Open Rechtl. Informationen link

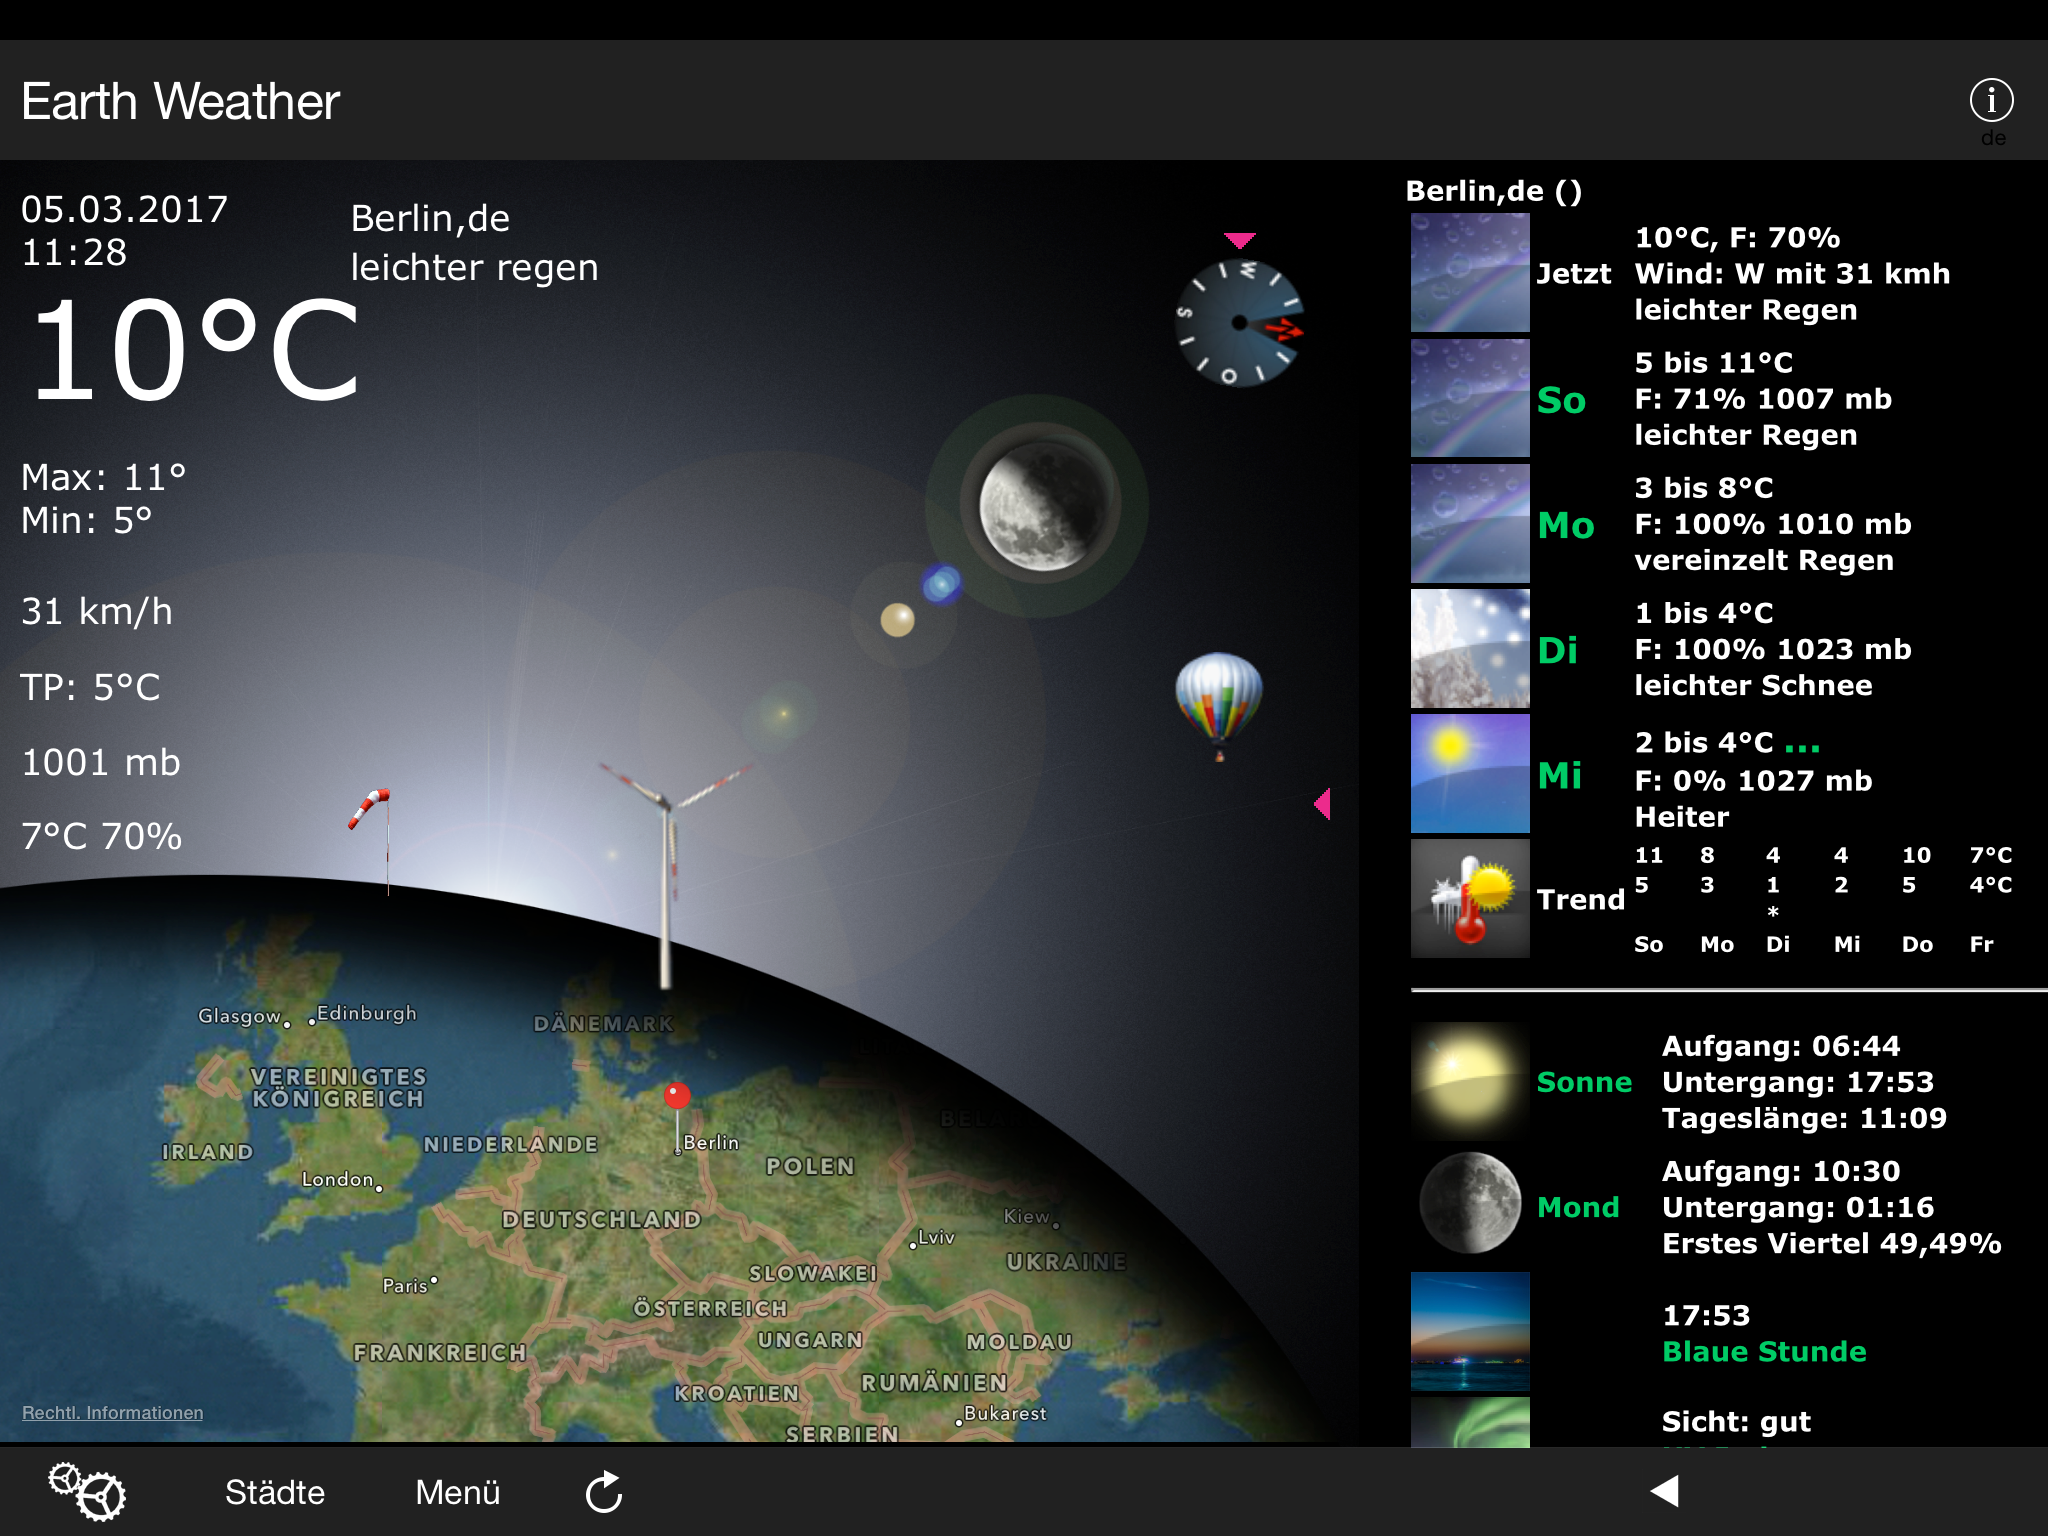point(112,1412)
